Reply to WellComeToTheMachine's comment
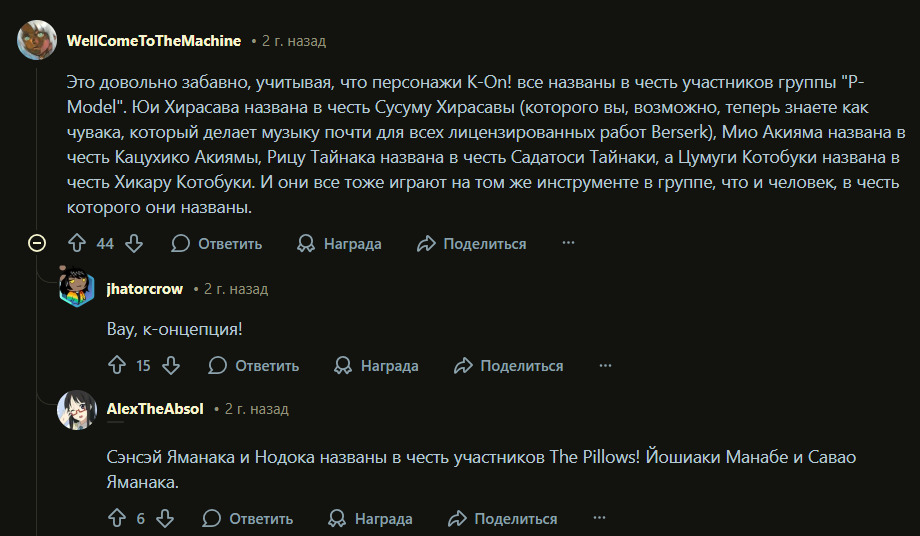Viewport: 920px width, 536px height. pyautogui.click(x=217, y=244)
